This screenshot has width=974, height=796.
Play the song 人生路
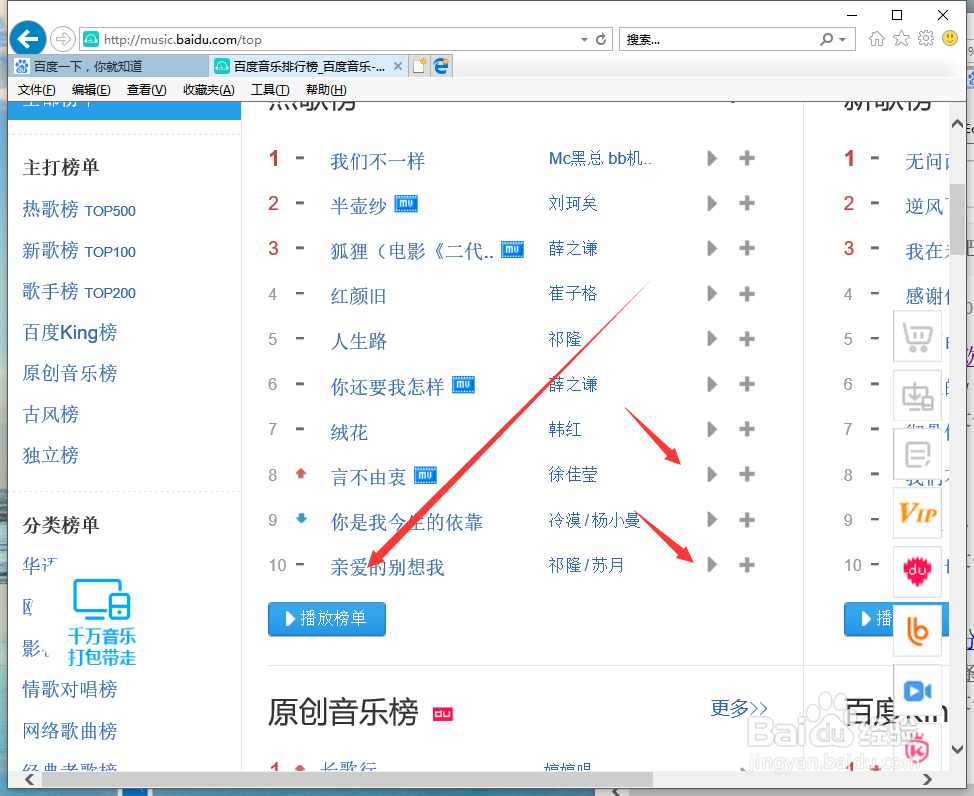coord(712,339)
